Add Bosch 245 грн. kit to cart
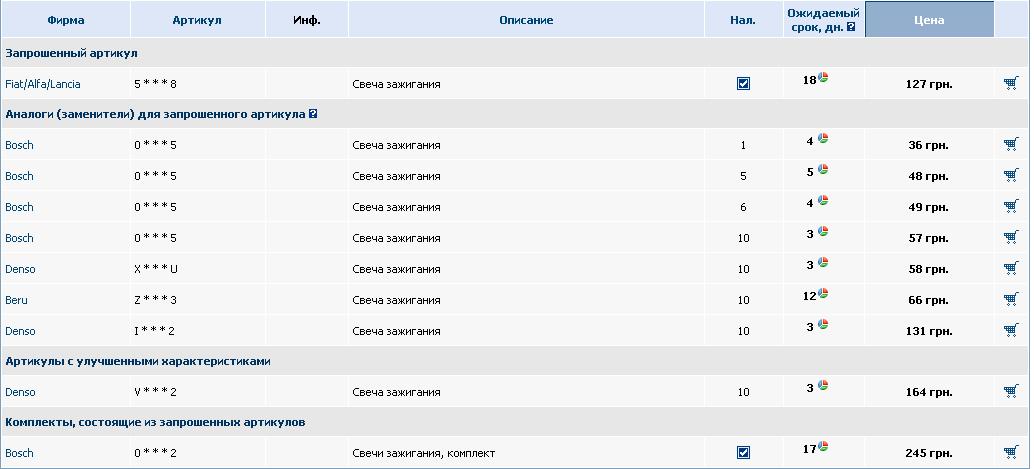 click(x=1010, y=453)
